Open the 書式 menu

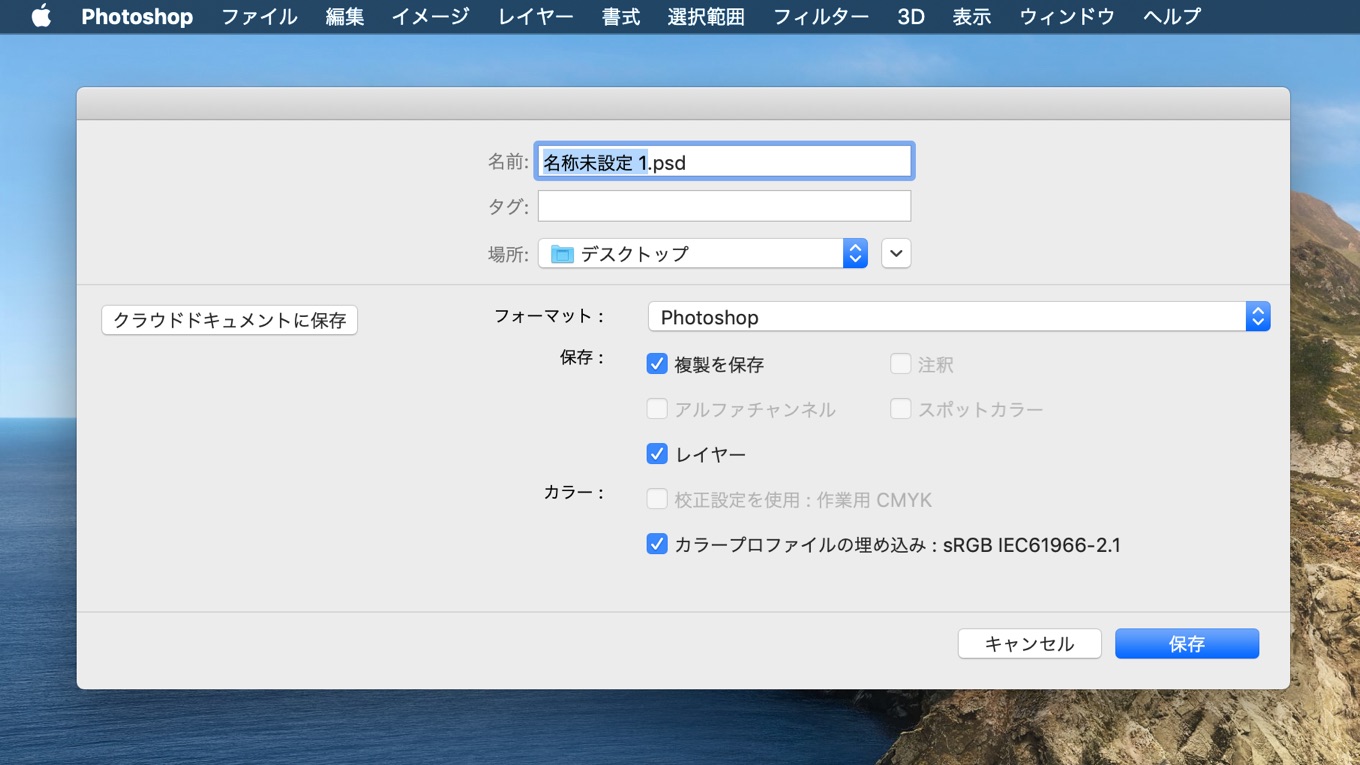click(x=621, y=16)
